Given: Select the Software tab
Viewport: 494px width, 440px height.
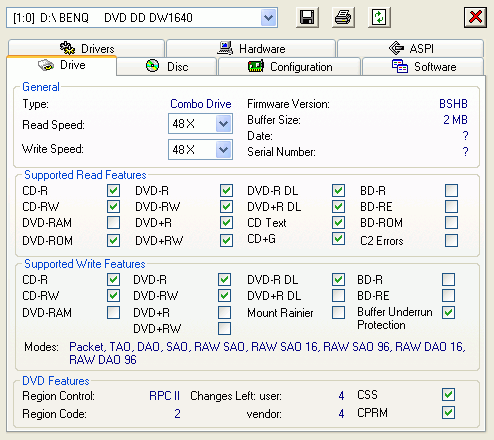Looking at the screenshot, I should (x=423, y=66).
